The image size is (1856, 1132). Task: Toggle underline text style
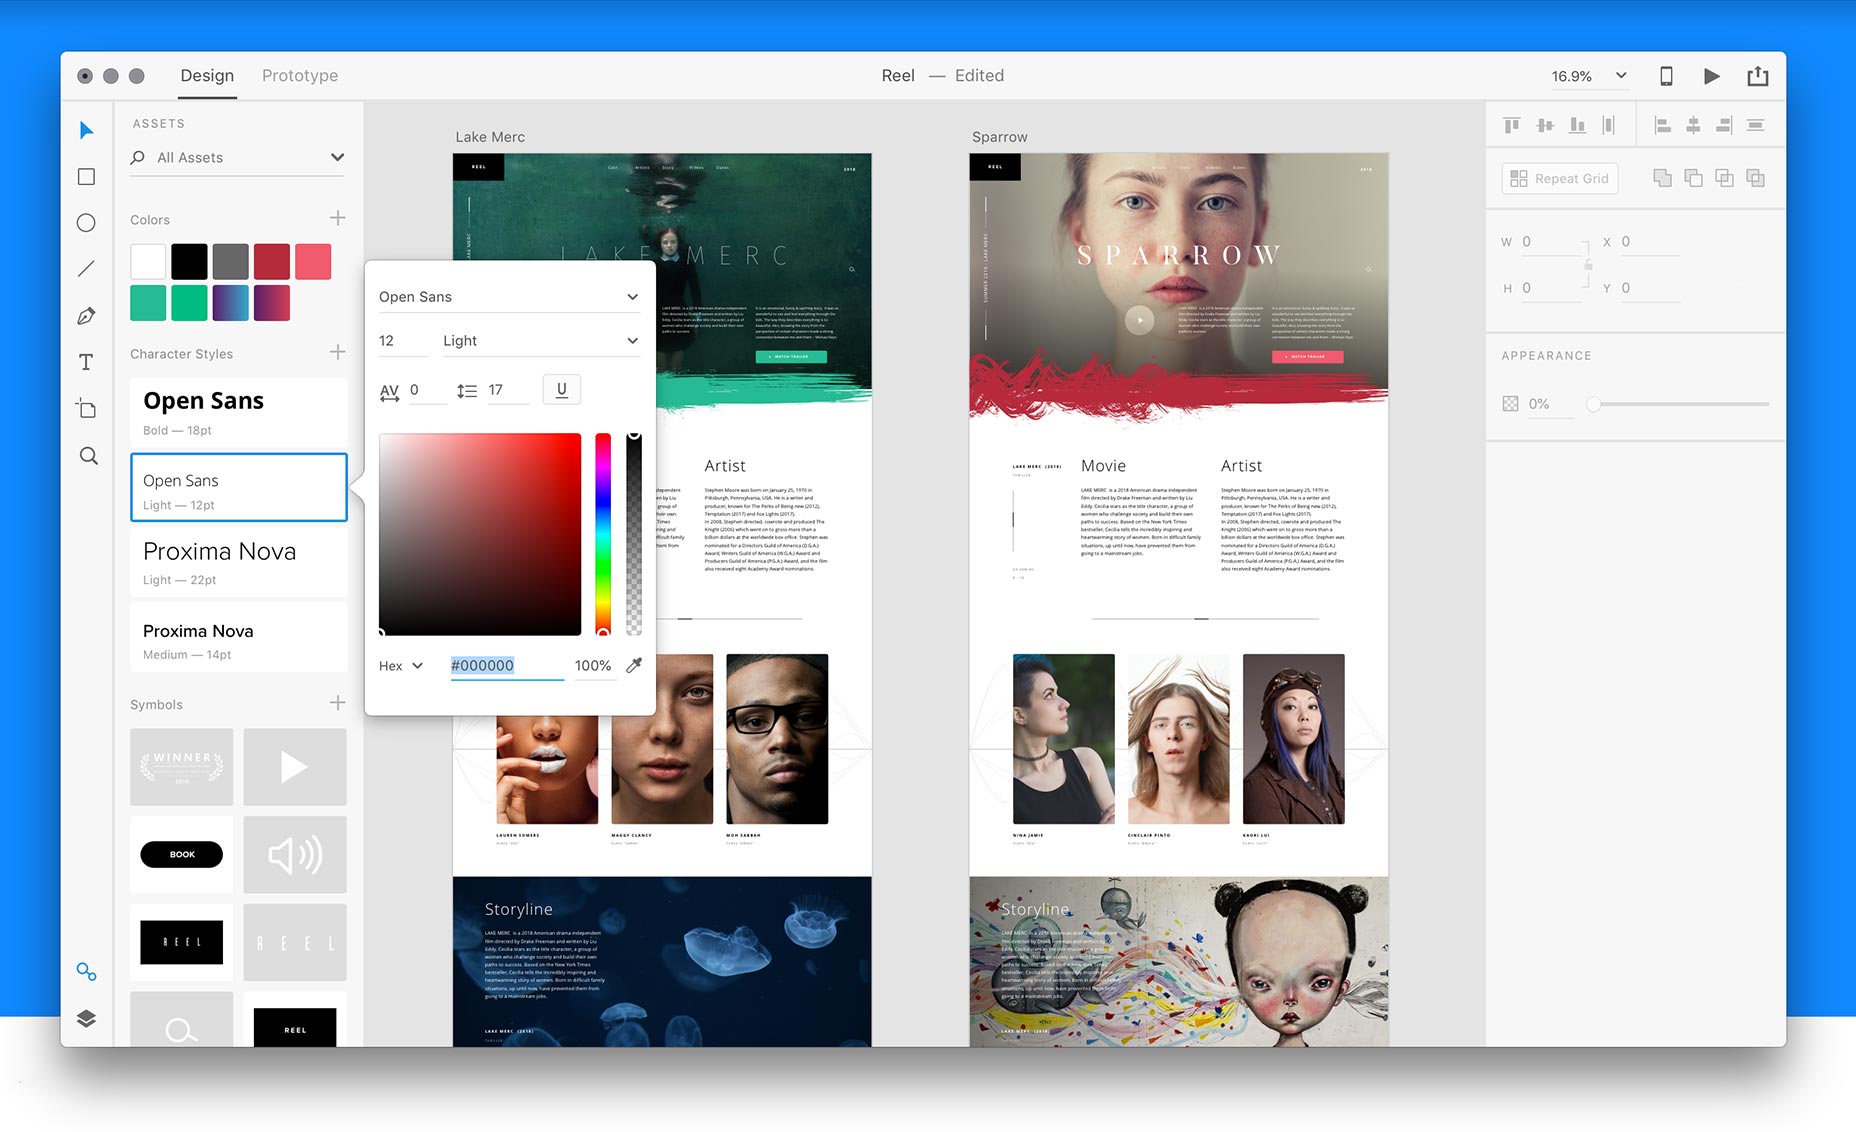point(561,390)
